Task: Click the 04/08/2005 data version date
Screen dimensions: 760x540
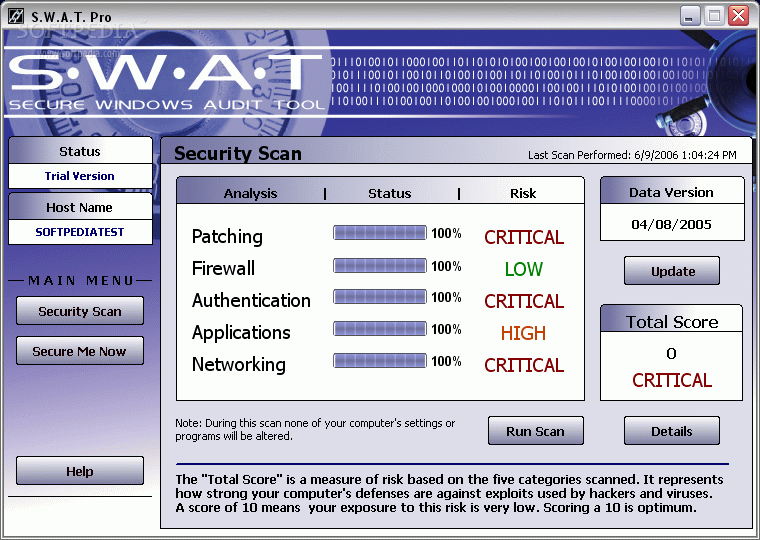Action: tap(671, 224)
